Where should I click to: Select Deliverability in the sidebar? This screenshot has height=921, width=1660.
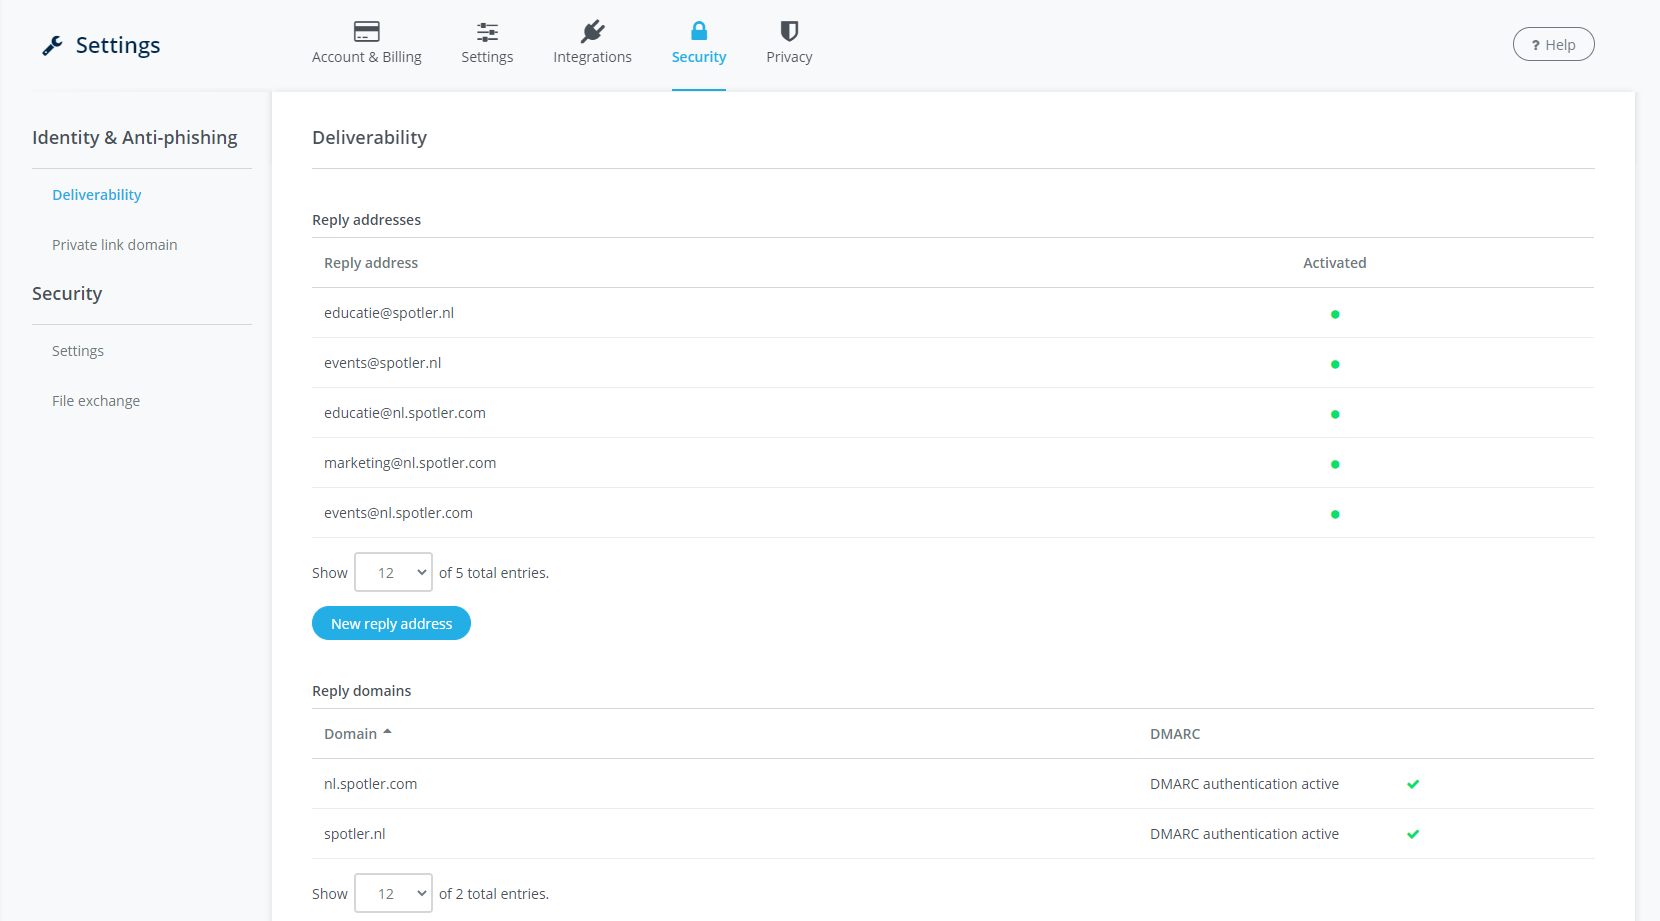(97, 195)
